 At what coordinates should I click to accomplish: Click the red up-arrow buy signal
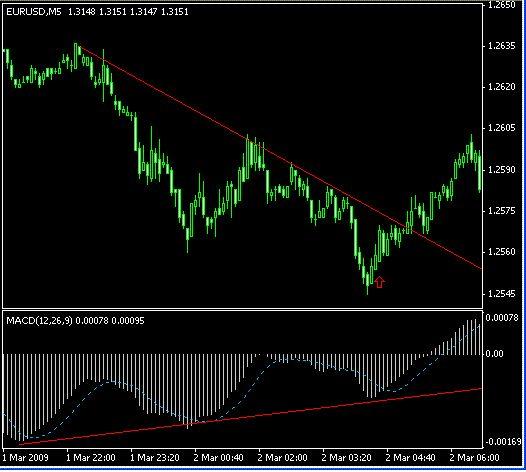coord(379,282)
